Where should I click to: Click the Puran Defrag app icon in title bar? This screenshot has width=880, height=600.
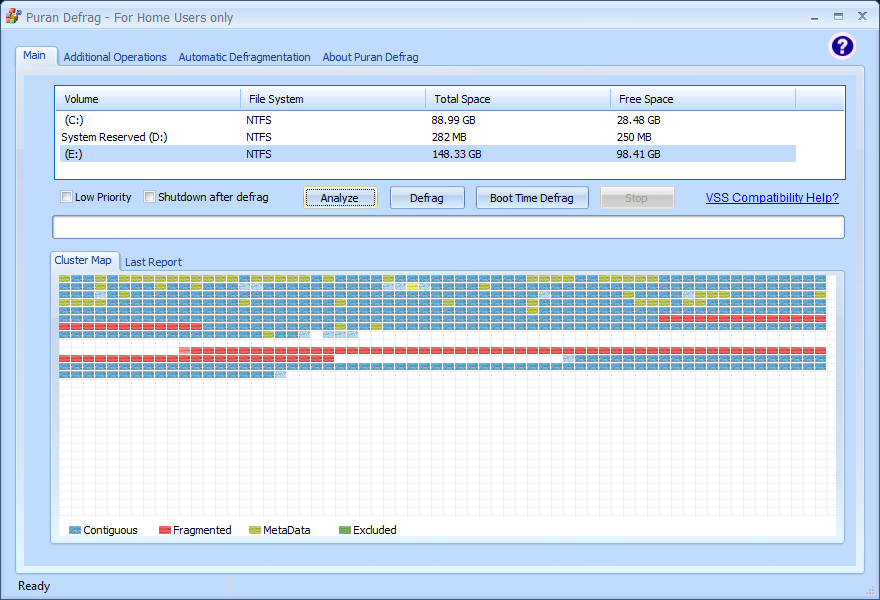pos(13,17)
